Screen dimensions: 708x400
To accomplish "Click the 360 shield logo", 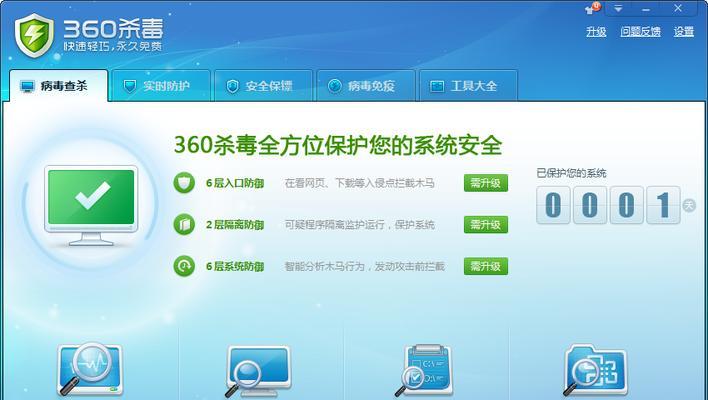I will [34, 35].
